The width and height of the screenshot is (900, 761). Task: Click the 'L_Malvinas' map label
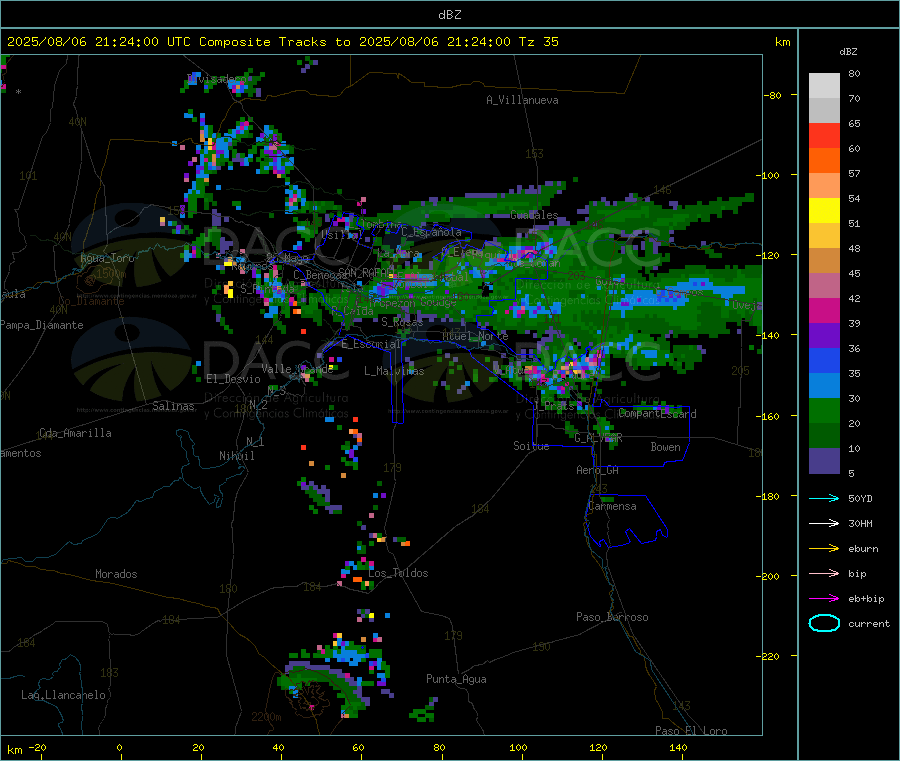coord(394,371)
